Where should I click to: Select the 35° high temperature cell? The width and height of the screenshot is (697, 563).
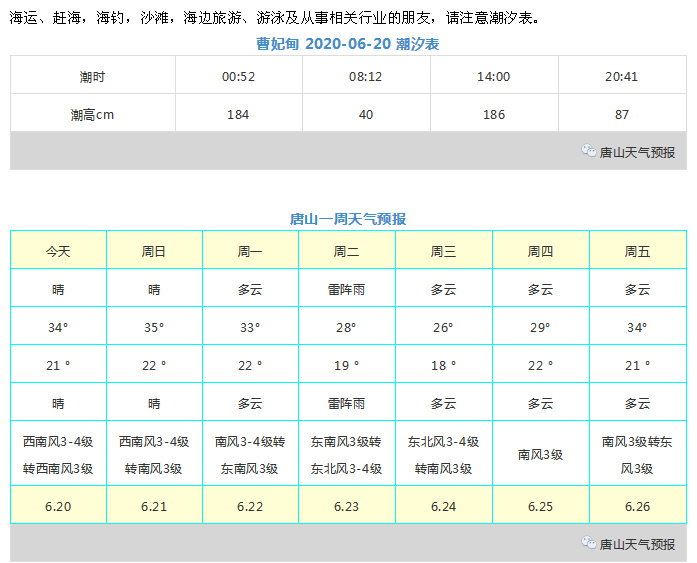[x=154, y=328]
